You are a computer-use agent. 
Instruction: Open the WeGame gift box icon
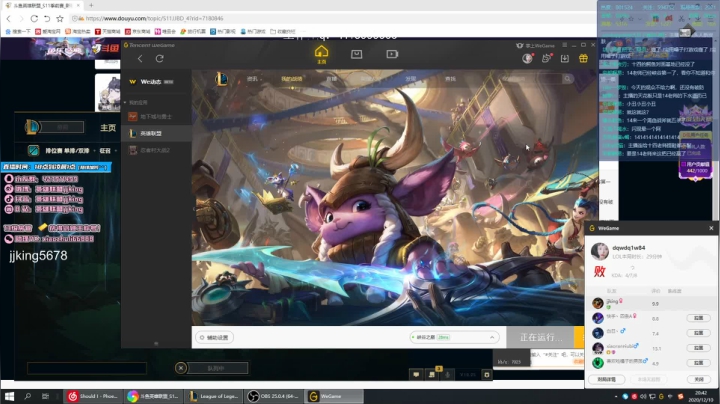pyautogui.click(x=583, y=58)
